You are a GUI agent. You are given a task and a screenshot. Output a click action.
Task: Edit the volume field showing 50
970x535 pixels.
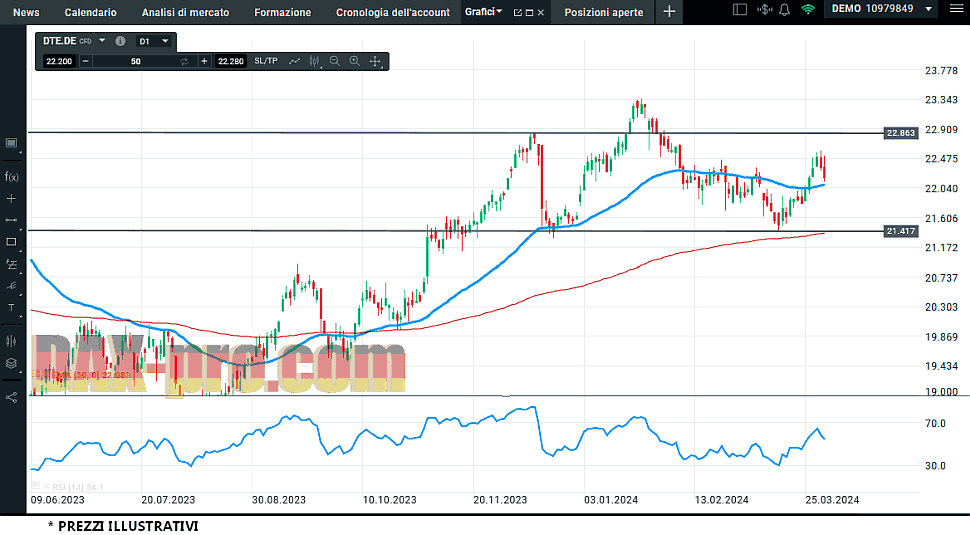click(135, 61)
